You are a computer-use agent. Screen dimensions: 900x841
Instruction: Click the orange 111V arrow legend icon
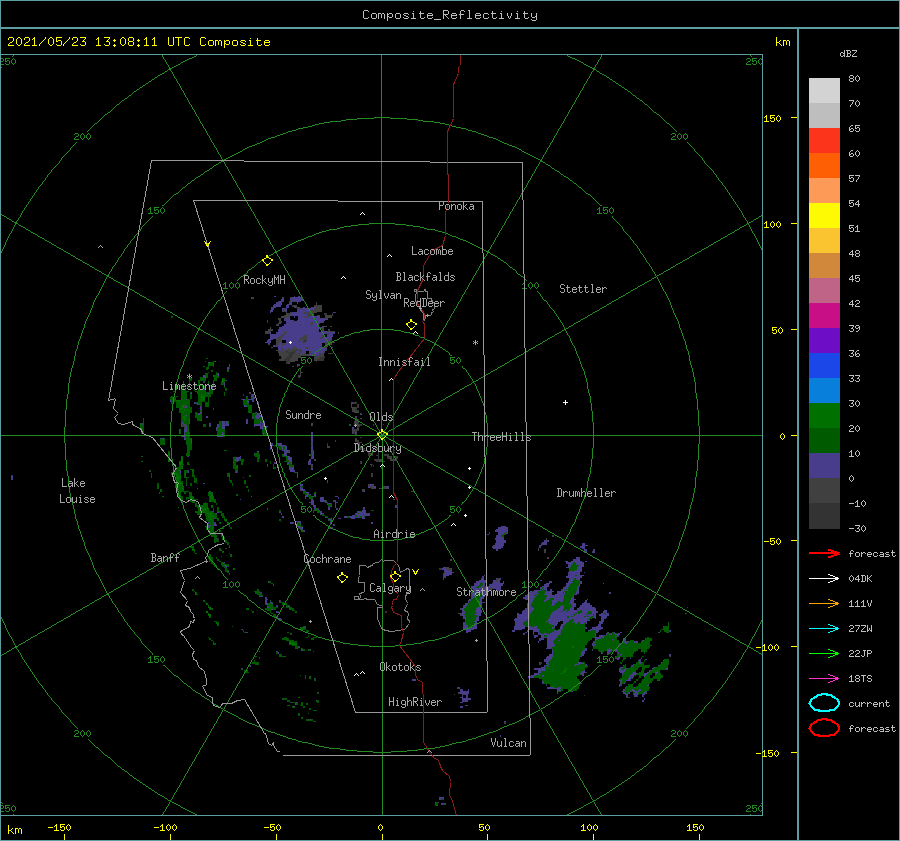[824, 603]
